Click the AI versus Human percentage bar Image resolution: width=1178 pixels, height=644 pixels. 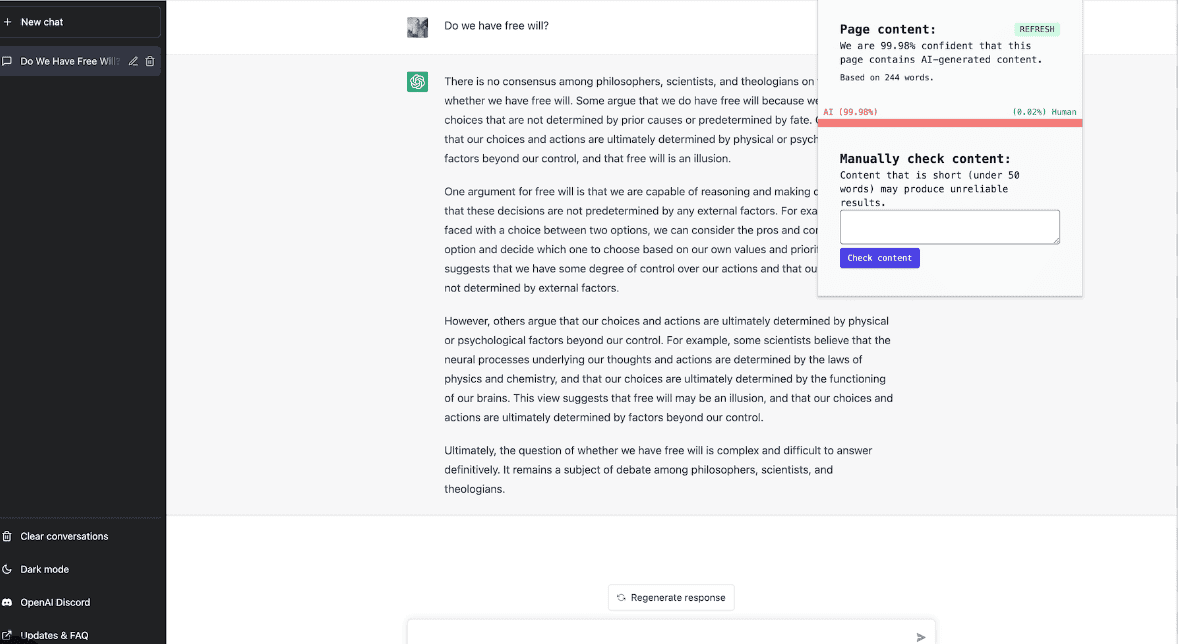(950, 123)
